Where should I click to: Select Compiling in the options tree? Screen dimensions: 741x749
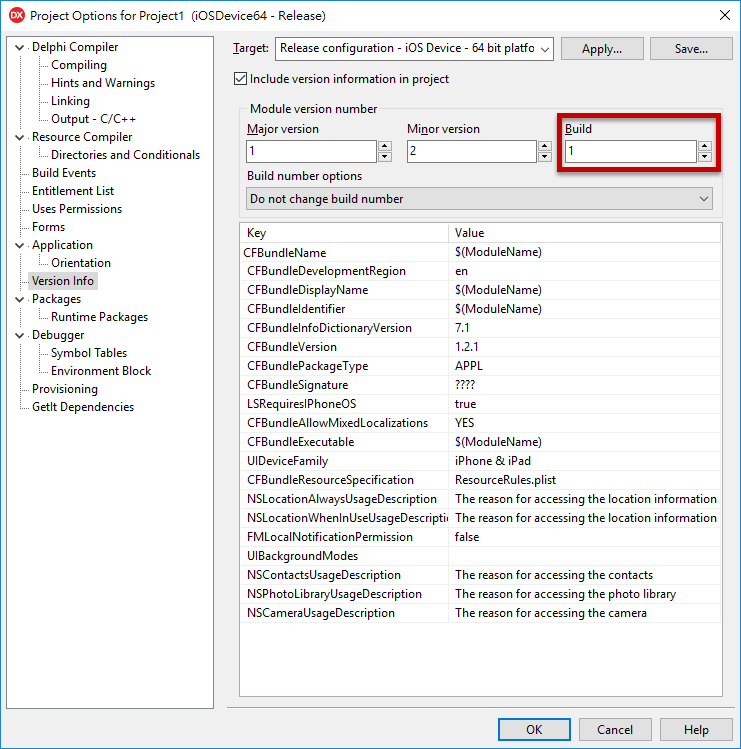point(79,65)
